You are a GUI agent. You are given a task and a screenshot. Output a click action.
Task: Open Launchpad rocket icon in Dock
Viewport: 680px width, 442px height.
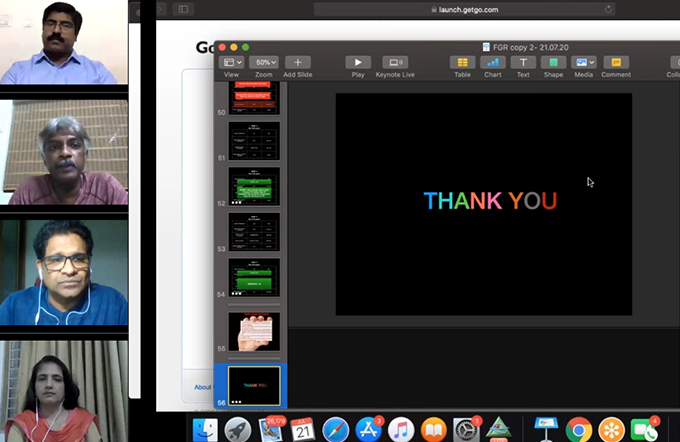click(x=238, y=430)
